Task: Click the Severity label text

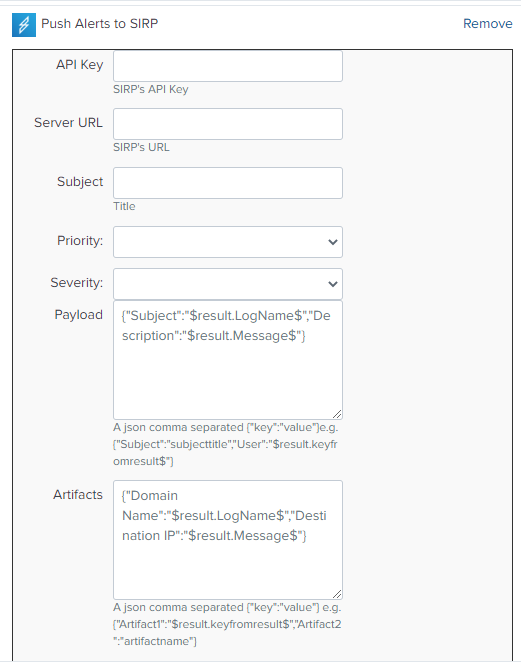Action: [76, 283]
